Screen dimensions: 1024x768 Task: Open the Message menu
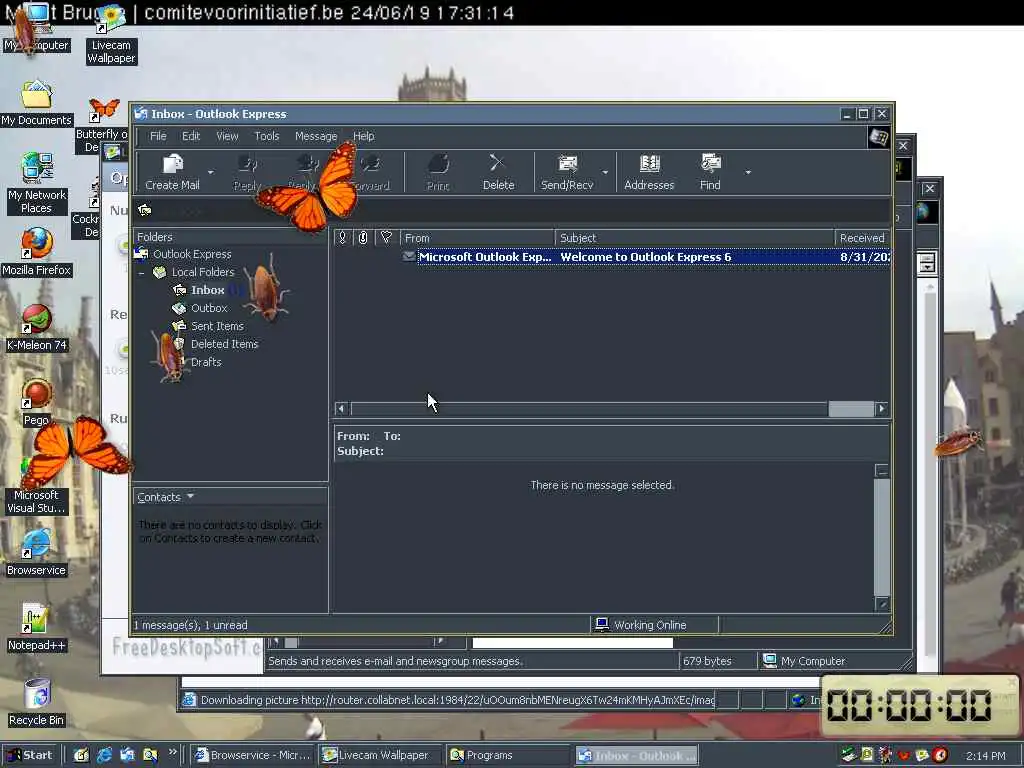click(x=316, y=136)
